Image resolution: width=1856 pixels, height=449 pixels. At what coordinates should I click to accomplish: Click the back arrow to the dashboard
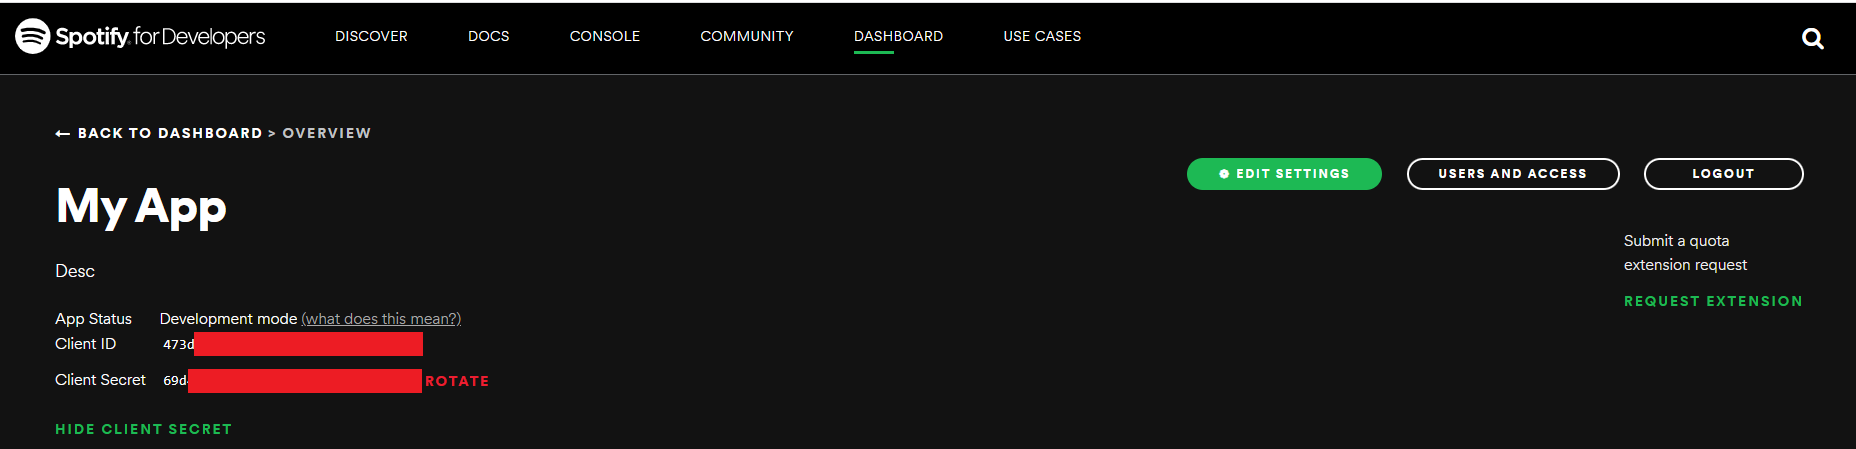pyautogui.click(x=63, y=134)
